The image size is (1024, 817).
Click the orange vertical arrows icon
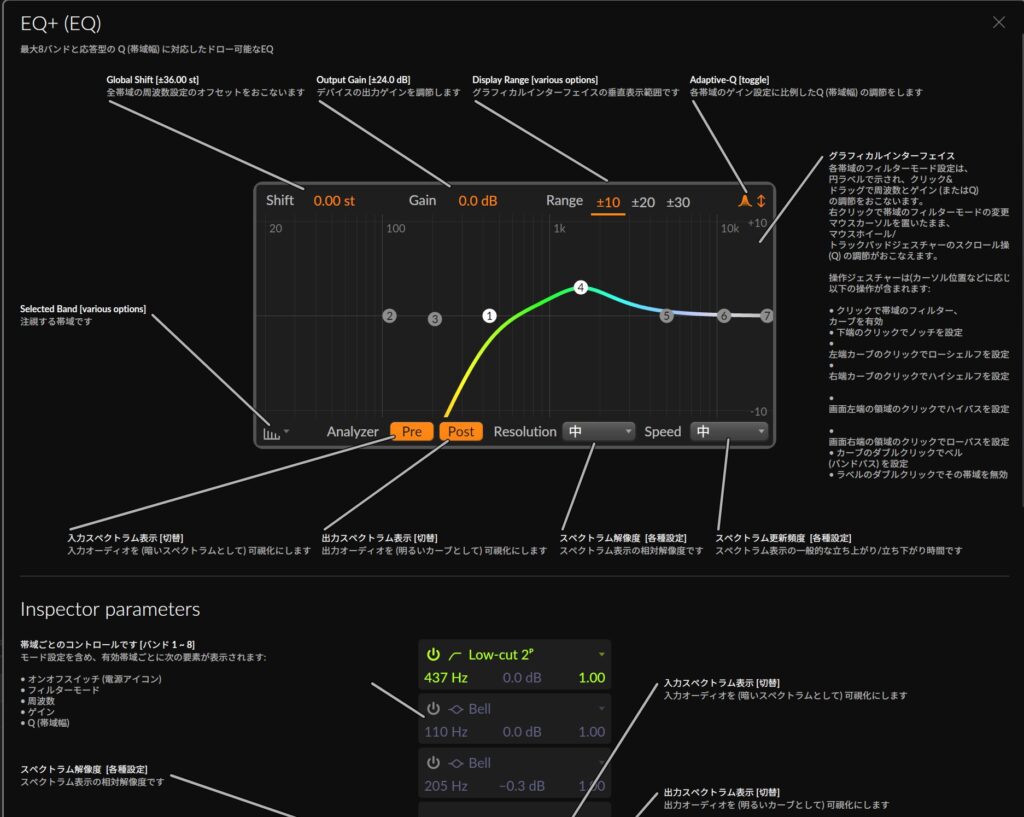pyautogui.click(x=761, y=201)
